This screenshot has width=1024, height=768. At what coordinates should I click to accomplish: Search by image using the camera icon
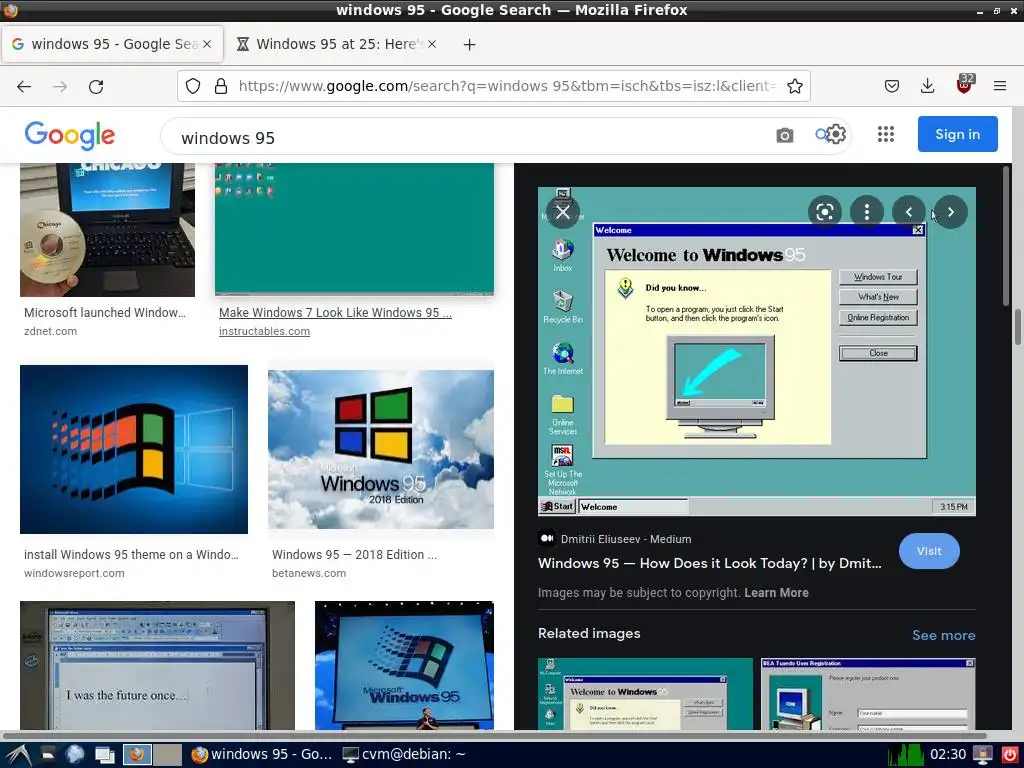784,135
